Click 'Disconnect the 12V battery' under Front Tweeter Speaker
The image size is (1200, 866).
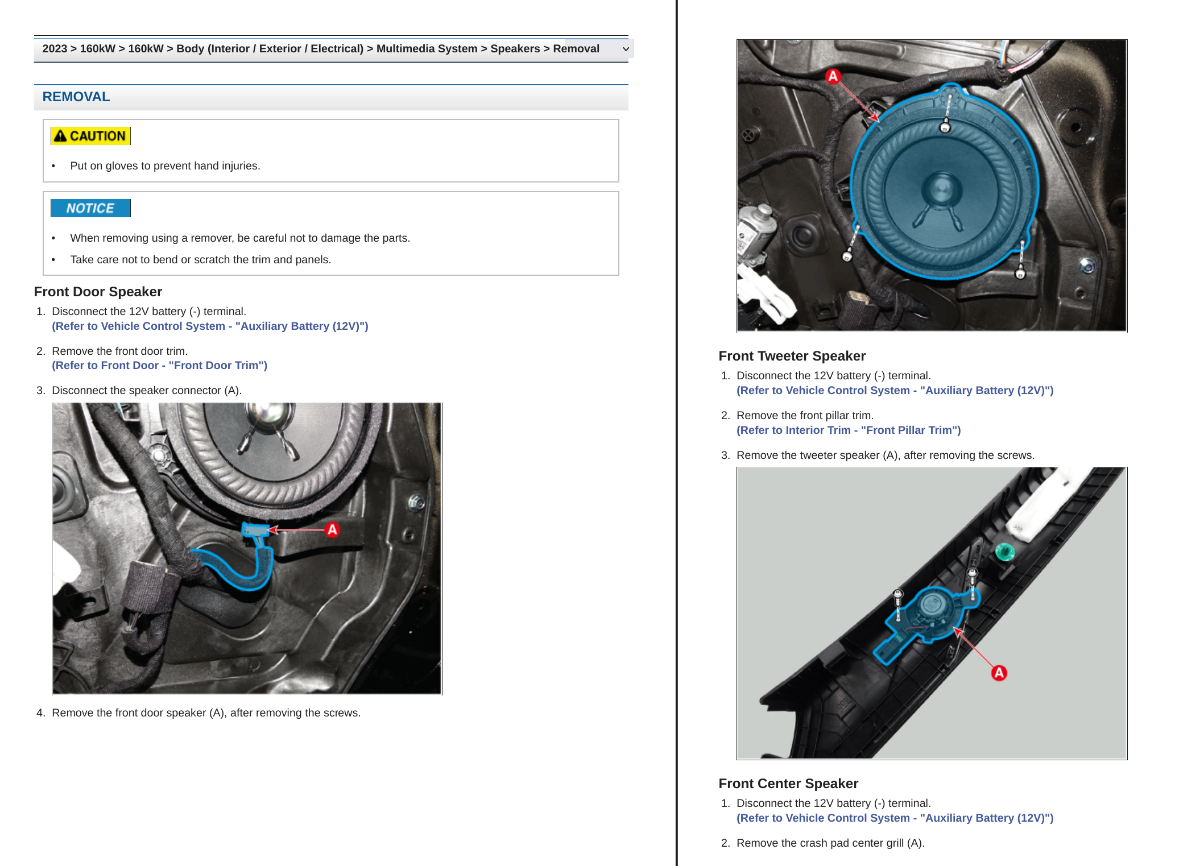(834, 376)
